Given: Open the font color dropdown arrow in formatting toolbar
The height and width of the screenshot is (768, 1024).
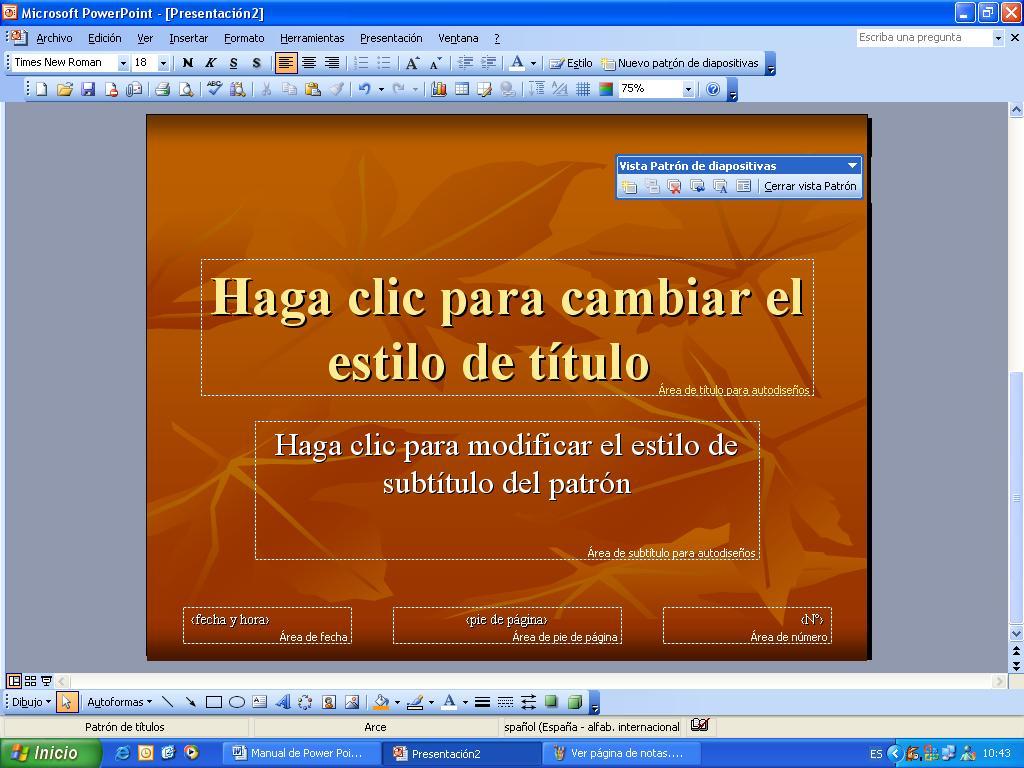Looking at the screenshot, I should [534, 63].
